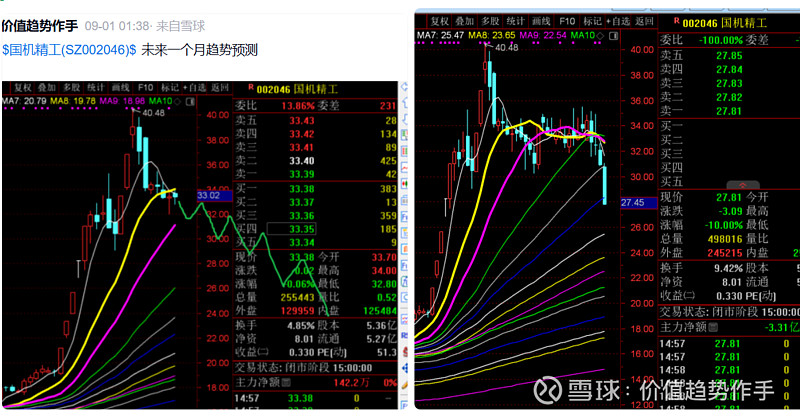The height and width of the screenshot is (417, 800).
Task: Click 标记 in the left chart toolbar
Action: [x=169, y=88]
